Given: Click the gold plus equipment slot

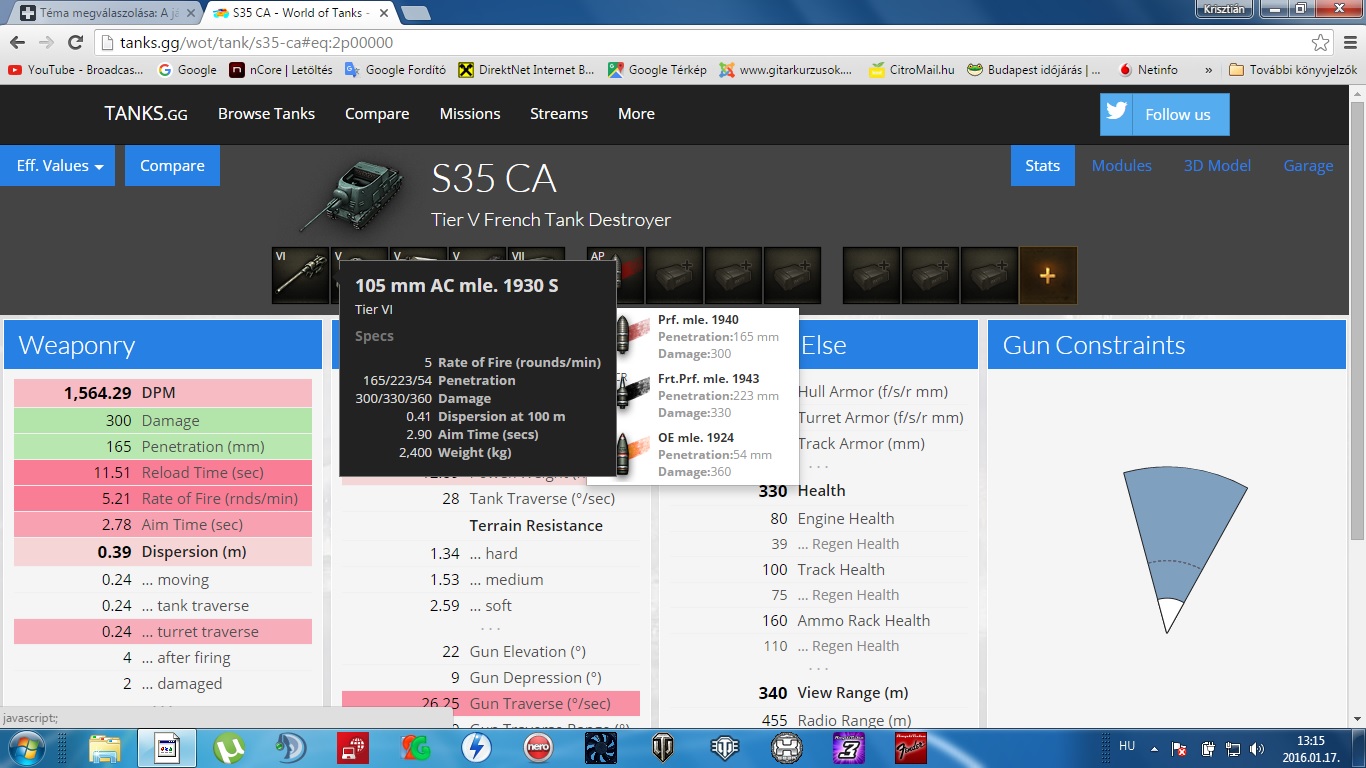Looking at the screenshot, I should point(1048,275).
